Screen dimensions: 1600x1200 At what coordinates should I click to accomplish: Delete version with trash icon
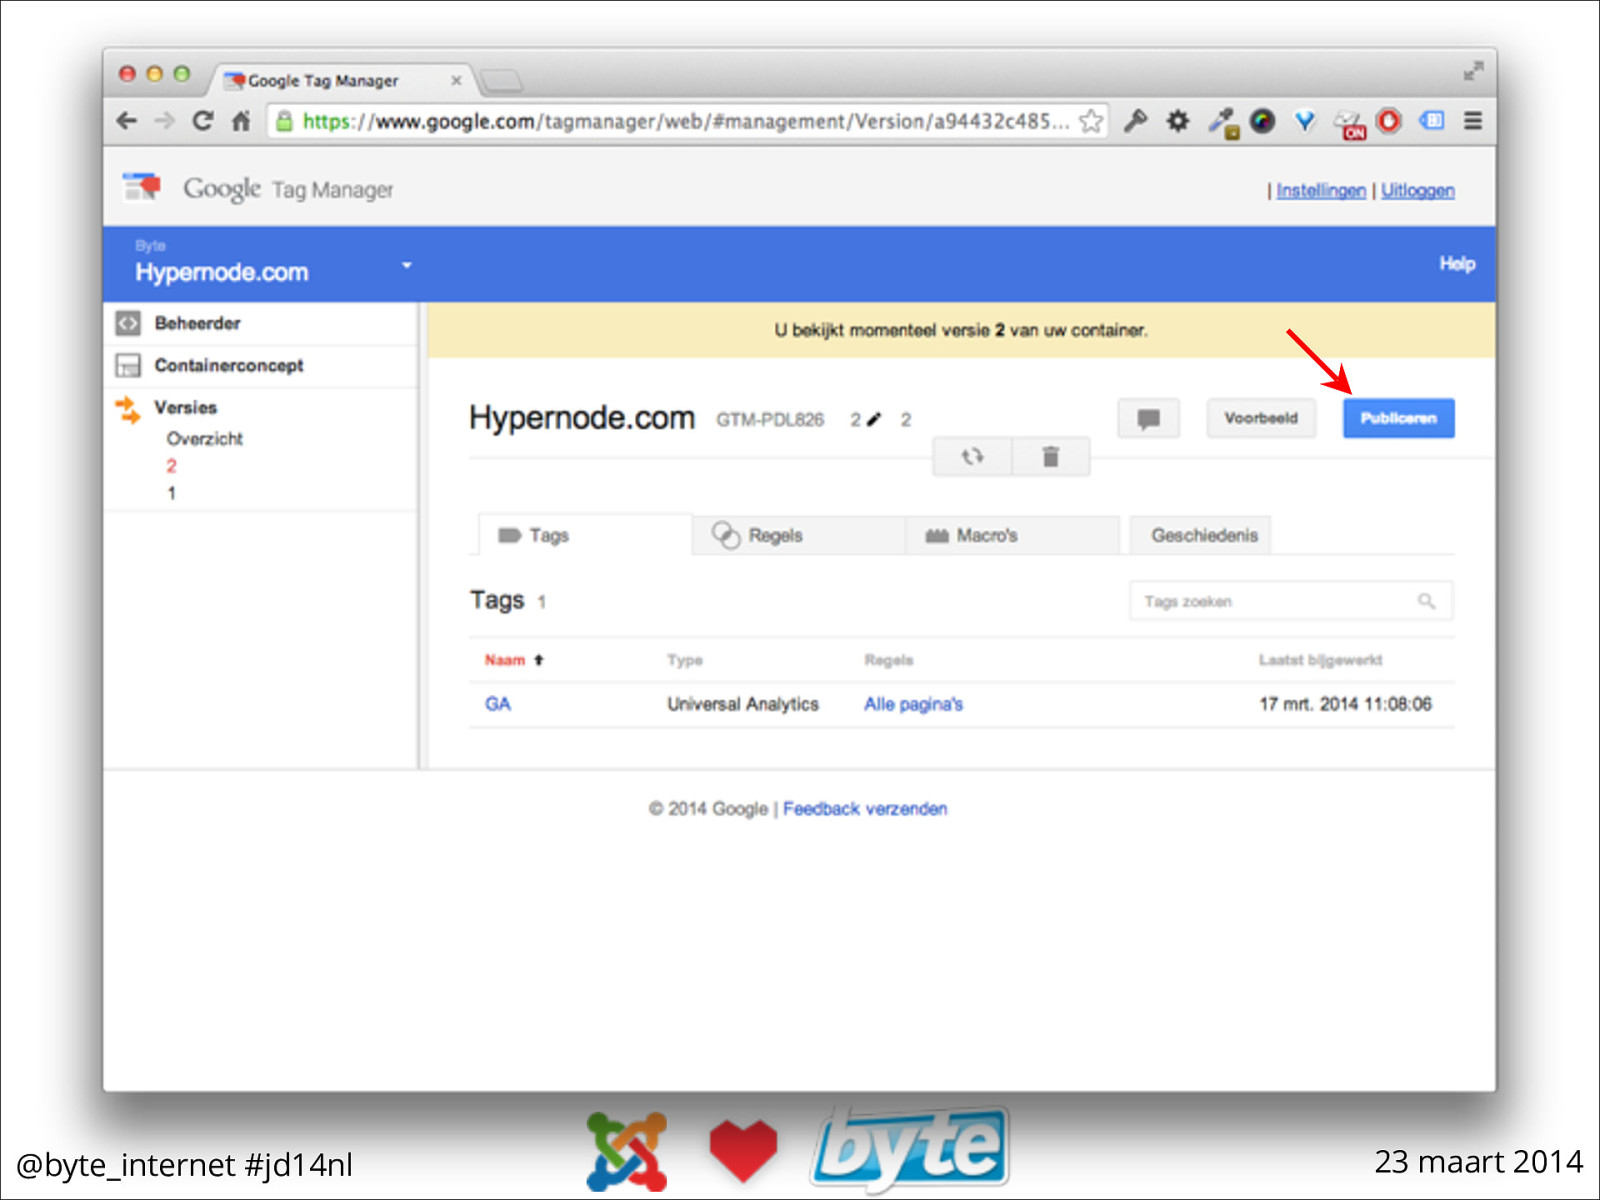tap(1050, 457)
